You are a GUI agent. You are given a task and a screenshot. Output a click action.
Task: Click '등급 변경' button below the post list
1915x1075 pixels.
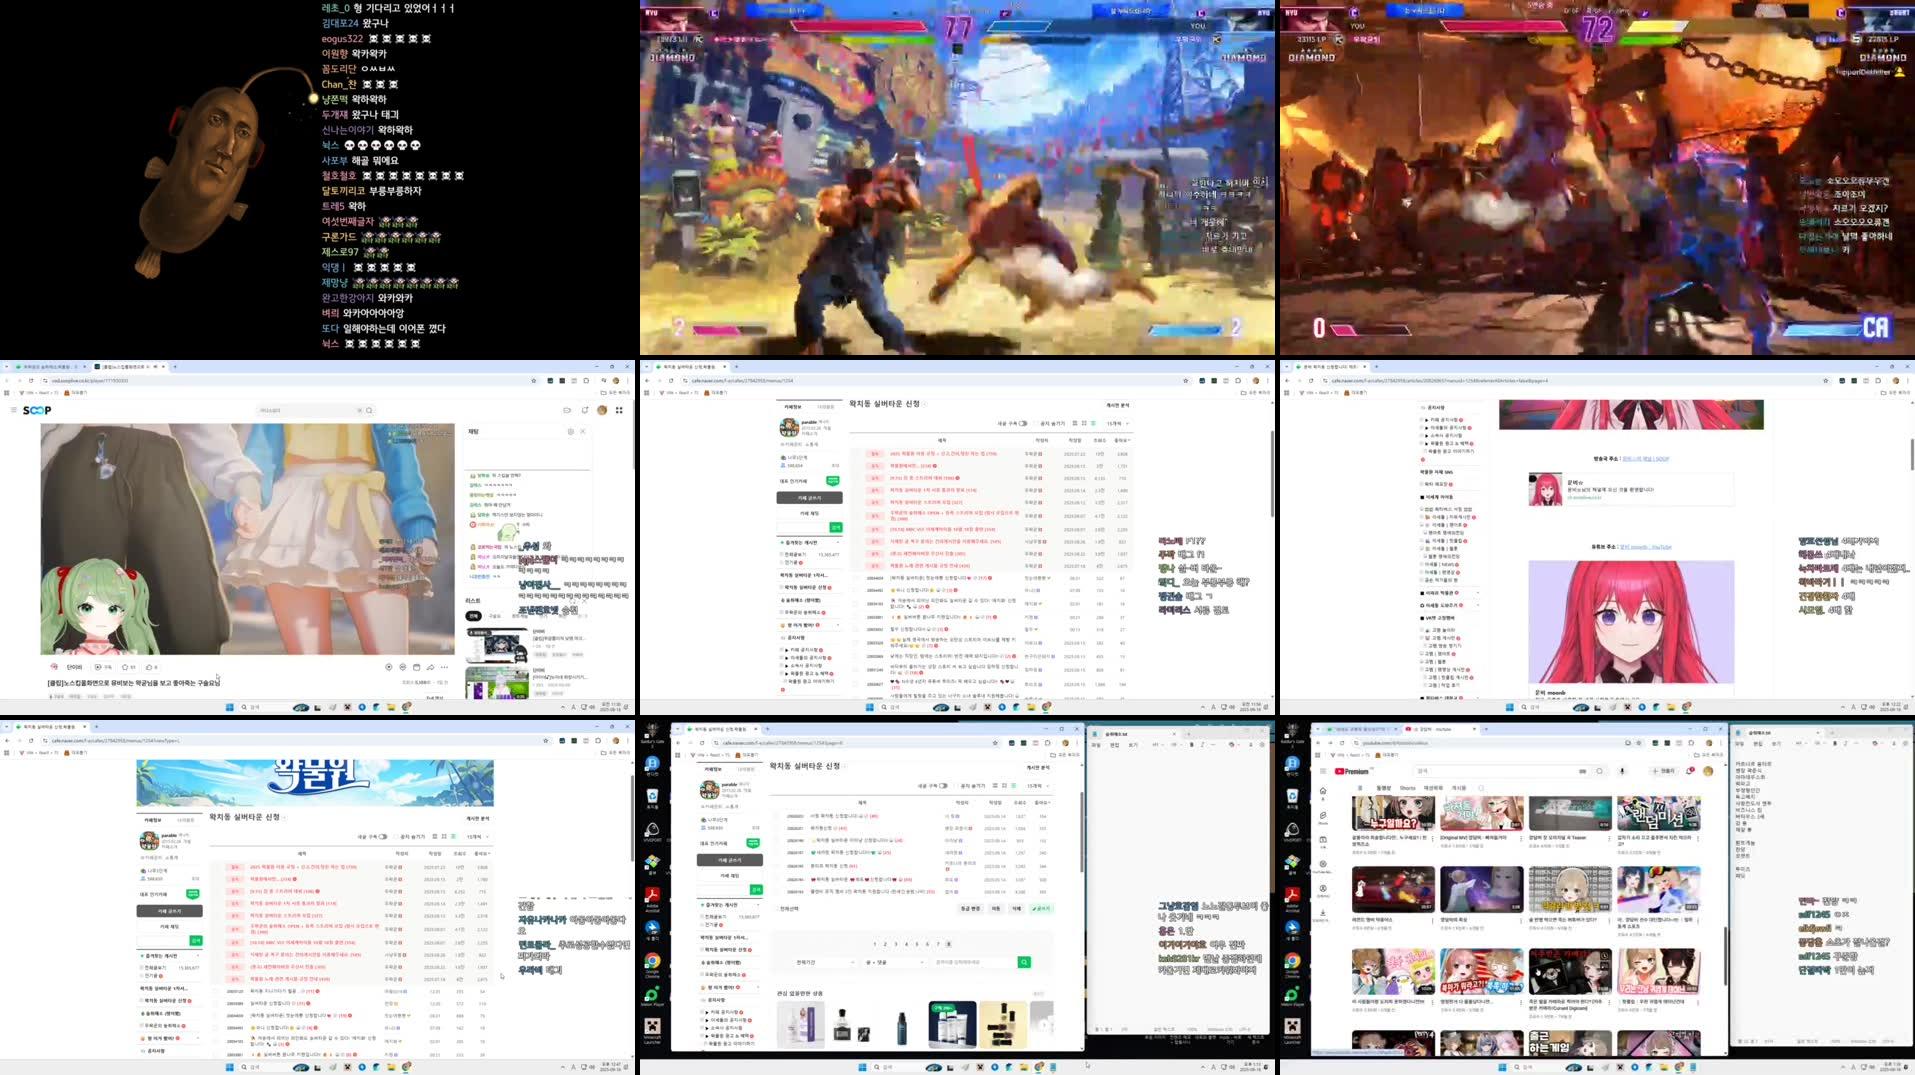coord(970,908)
